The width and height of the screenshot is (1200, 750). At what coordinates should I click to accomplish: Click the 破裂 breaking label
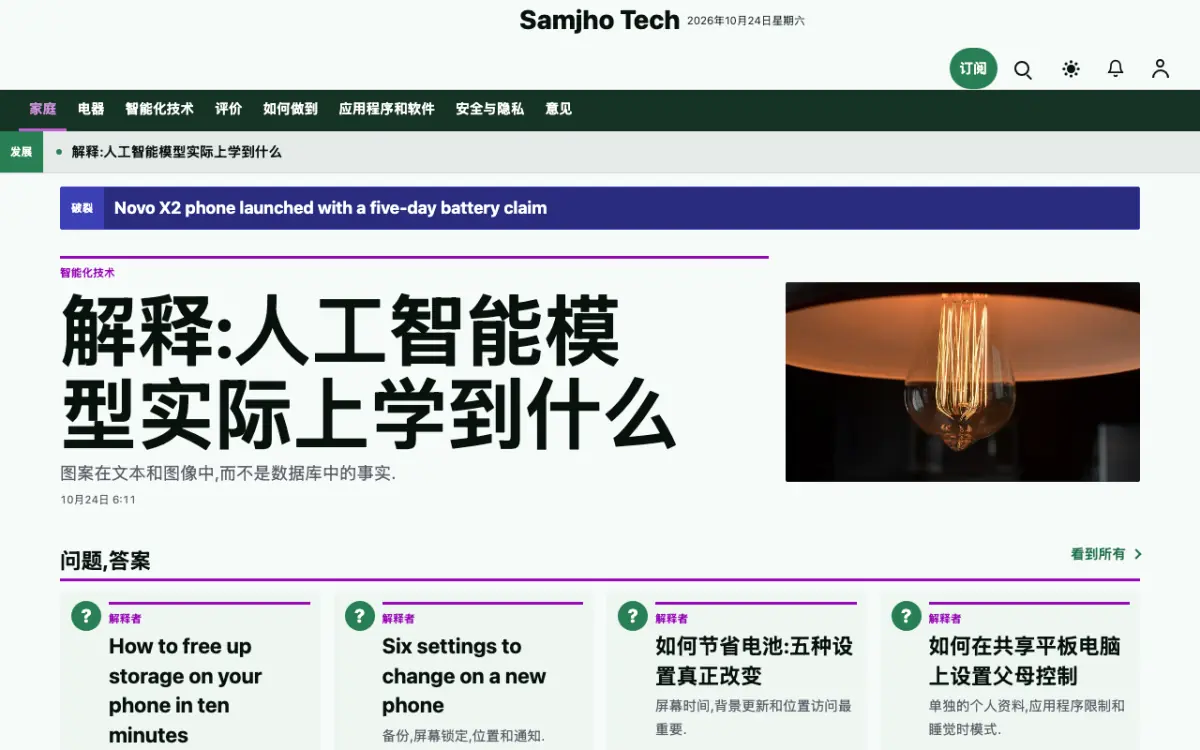[82, 208]
